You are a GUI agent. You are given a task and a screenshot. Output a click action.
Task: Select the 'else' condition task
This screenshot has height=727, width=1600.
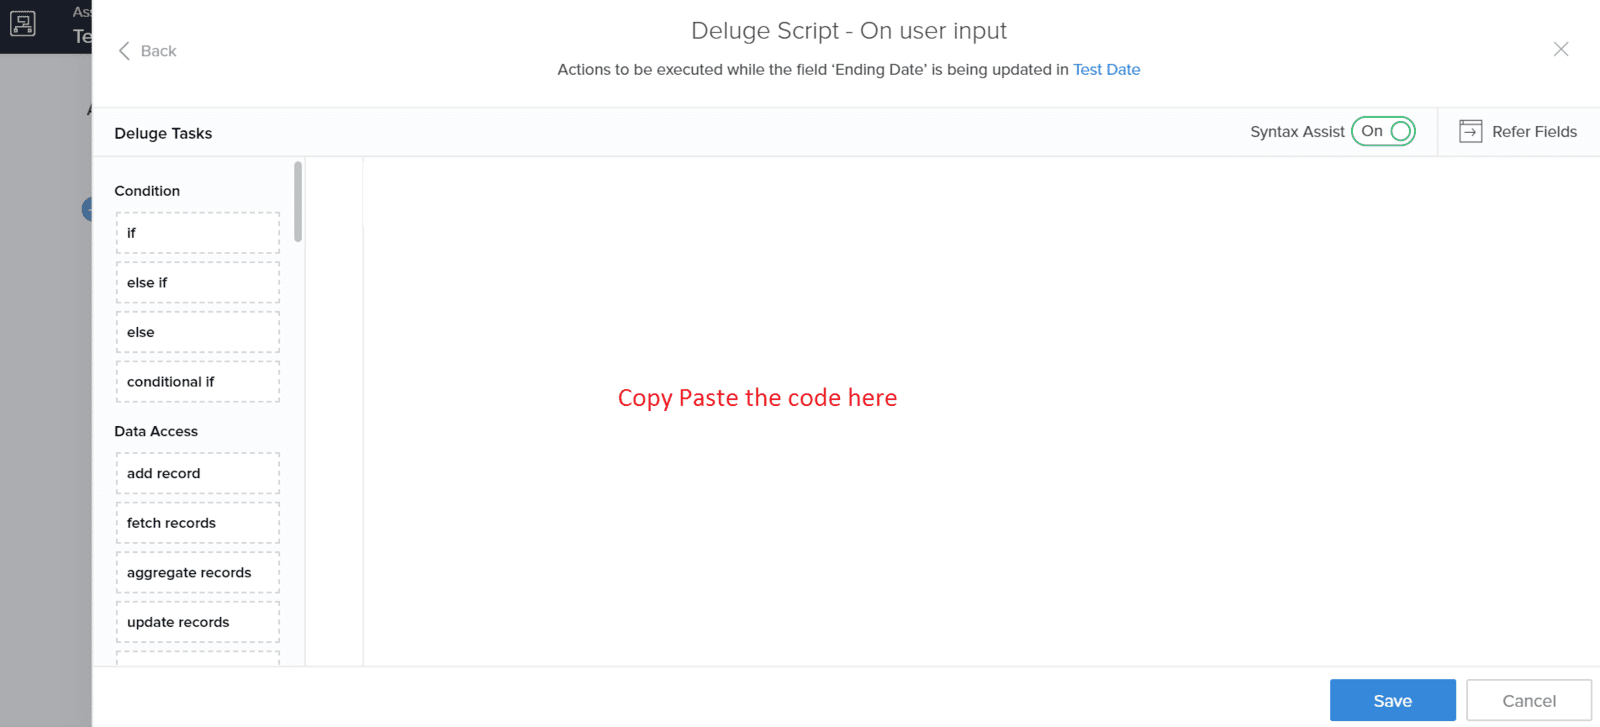click(x=198, y=332)
